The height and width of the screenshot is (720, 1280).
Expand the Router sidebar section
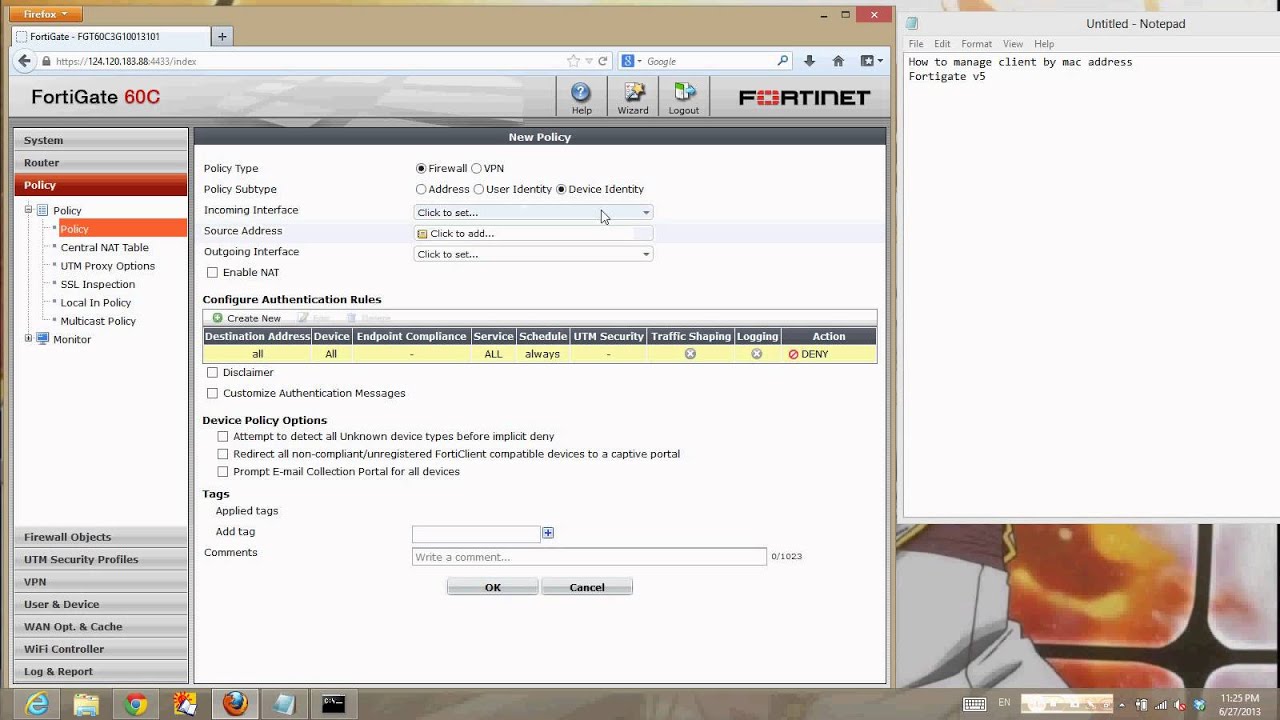pyautogui.click(x=100, y=162)
